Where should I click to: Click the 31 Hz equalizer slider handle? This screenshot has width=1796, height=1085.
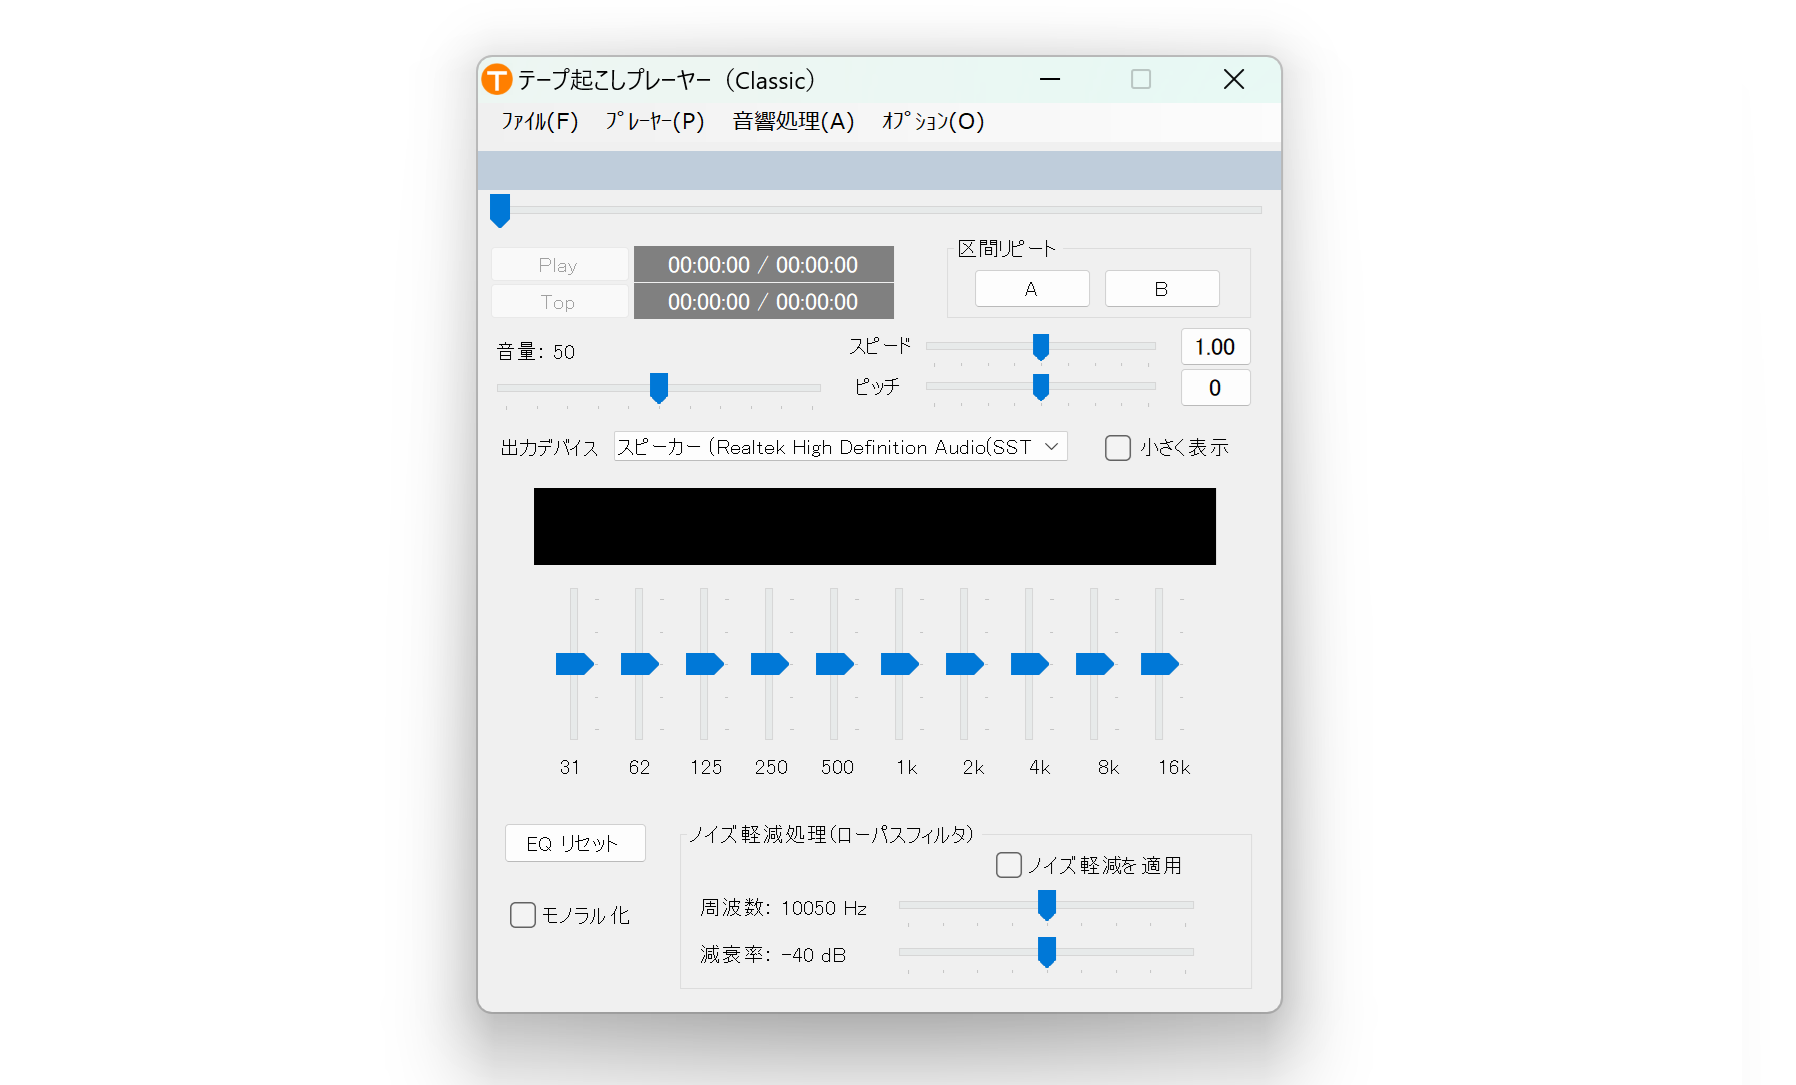pyautogui.click(x=574, y=664)
